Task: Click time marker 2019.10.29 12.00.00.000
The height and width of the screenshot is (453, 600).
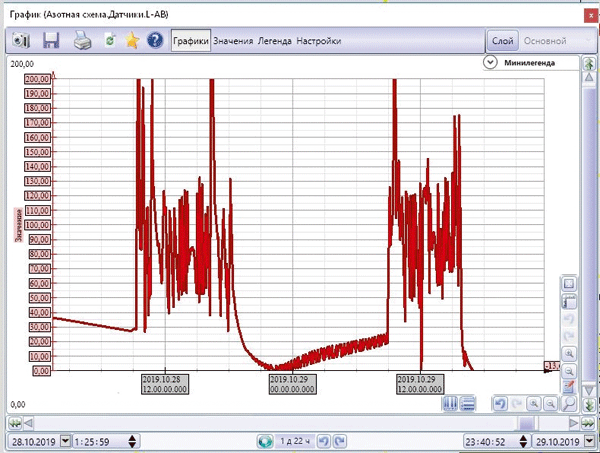Action: (420, 384)
